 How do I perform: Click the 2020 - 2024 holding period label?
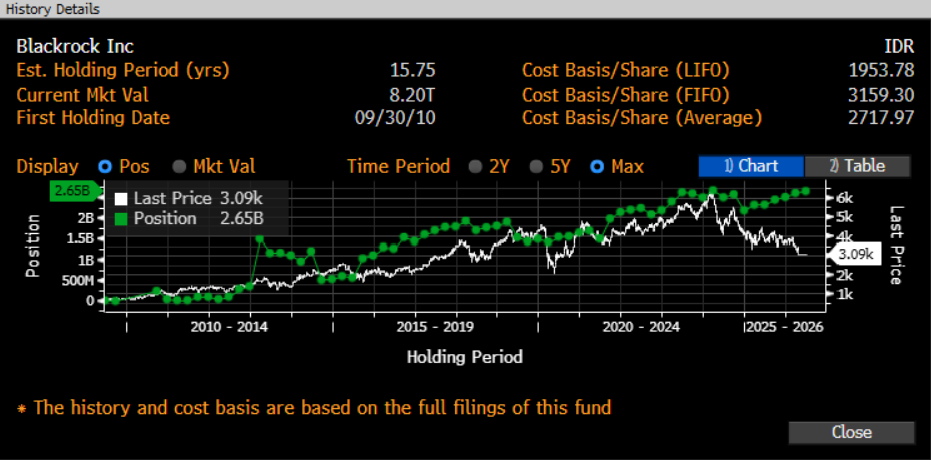[641, 327]
